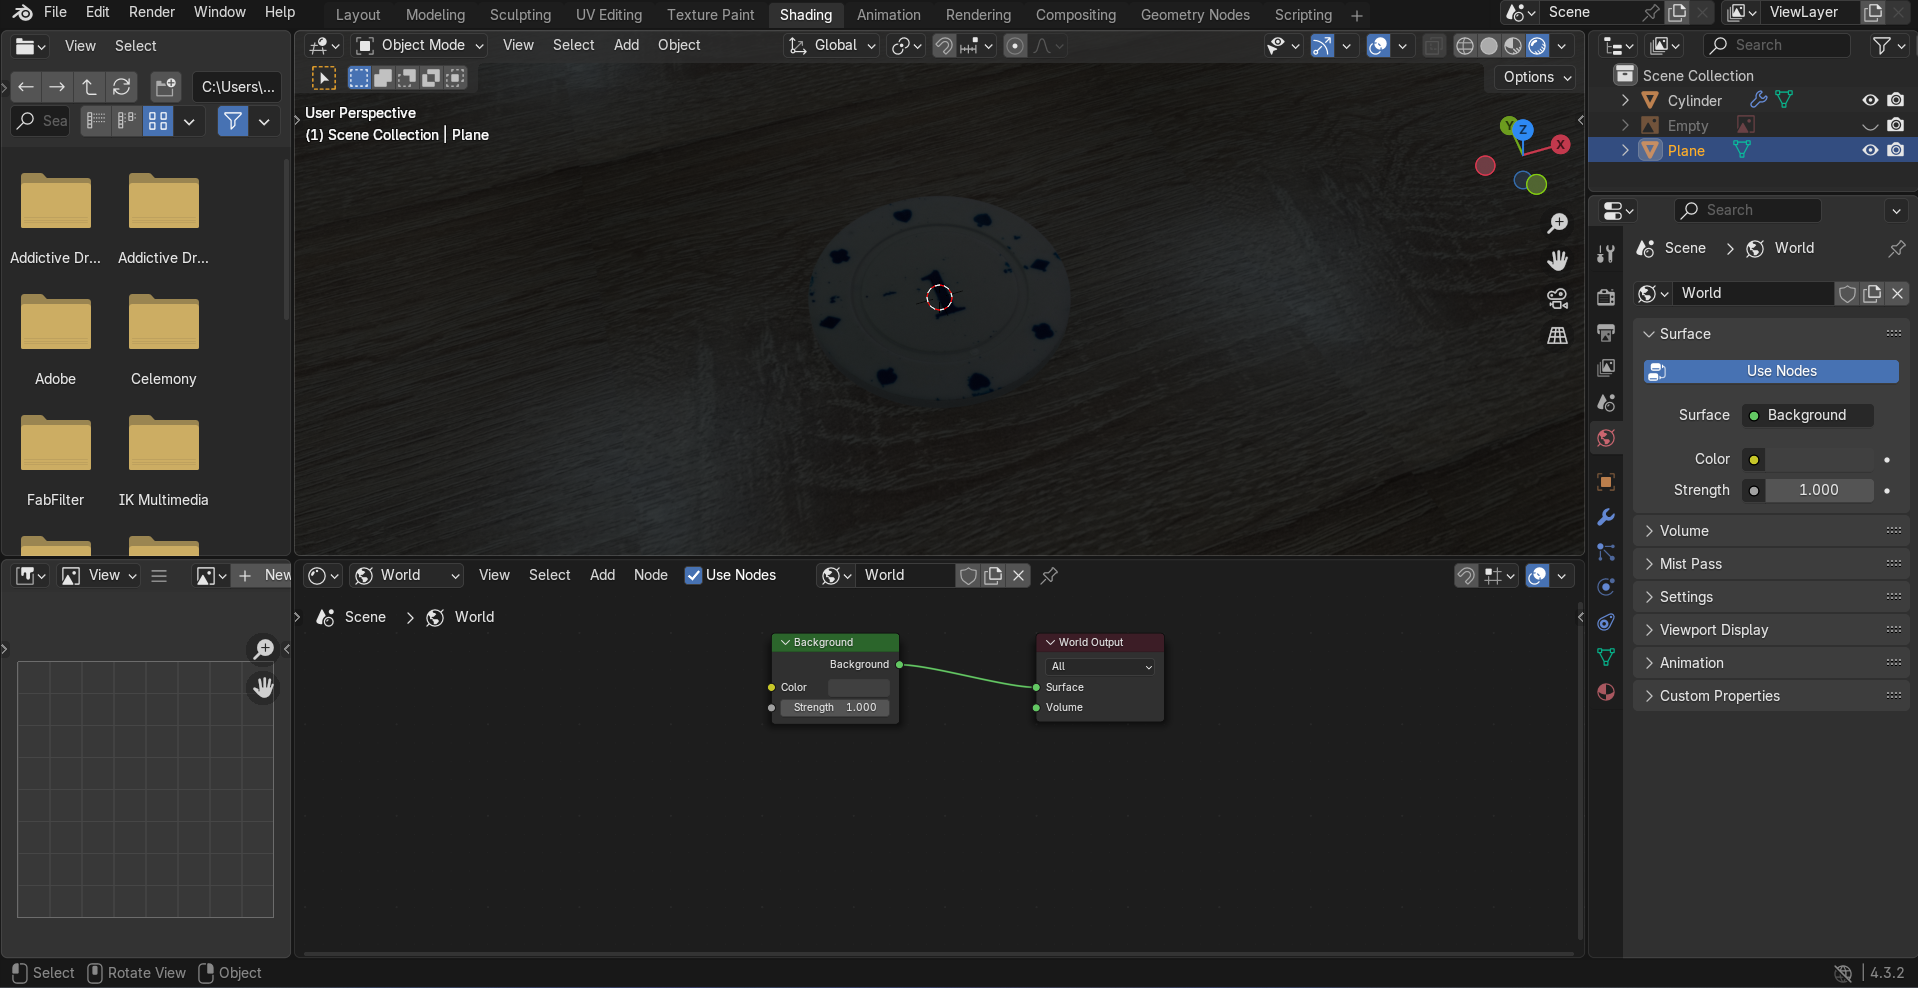Switch to orthographic grid view icon
The image size is (1918, 988).
point(1557,336)
